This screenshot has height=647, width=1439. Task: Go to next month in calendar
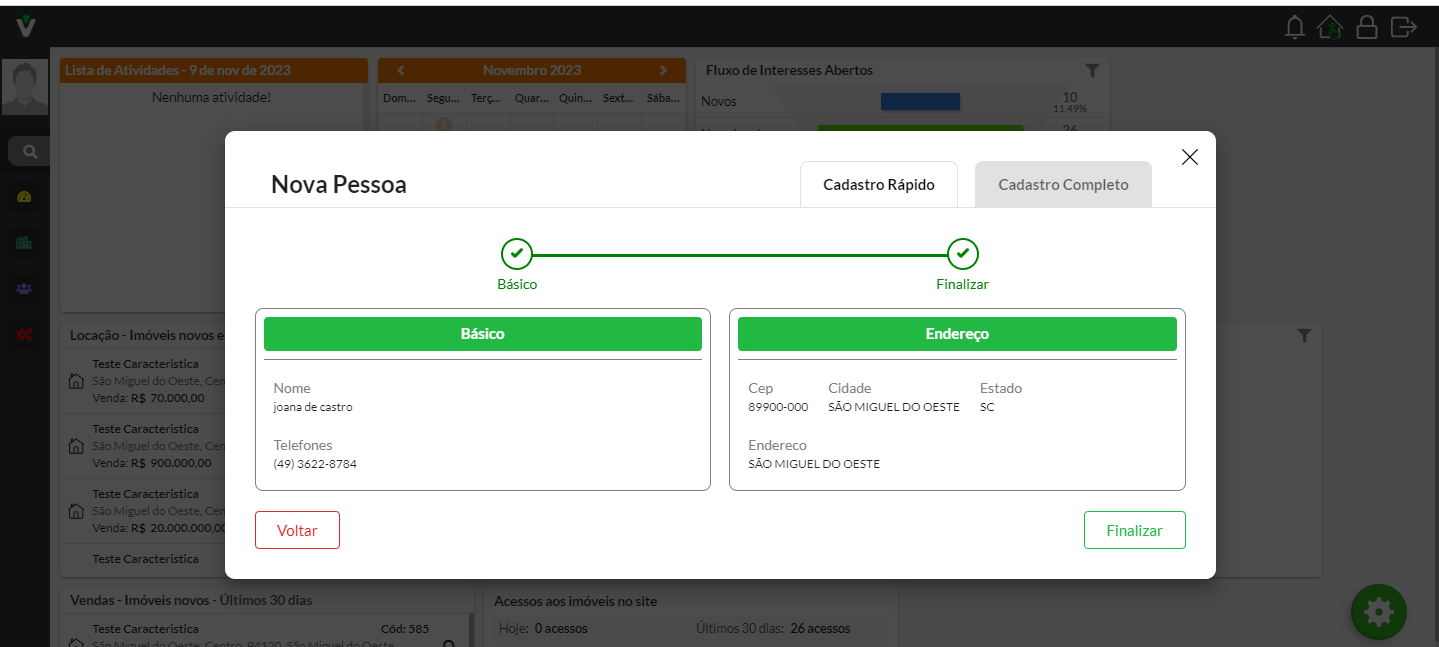point(663,71)
